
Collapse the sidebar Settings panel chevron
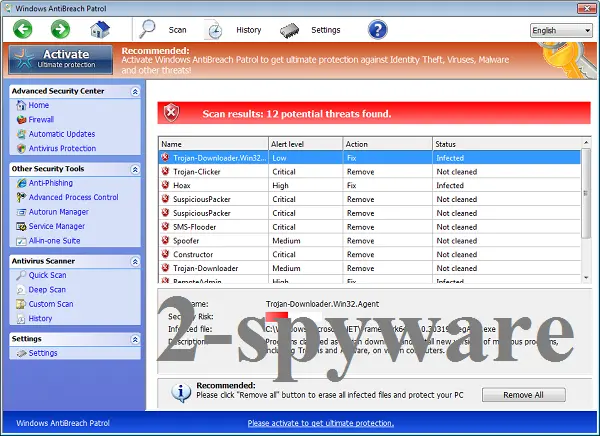pos(135,339)
